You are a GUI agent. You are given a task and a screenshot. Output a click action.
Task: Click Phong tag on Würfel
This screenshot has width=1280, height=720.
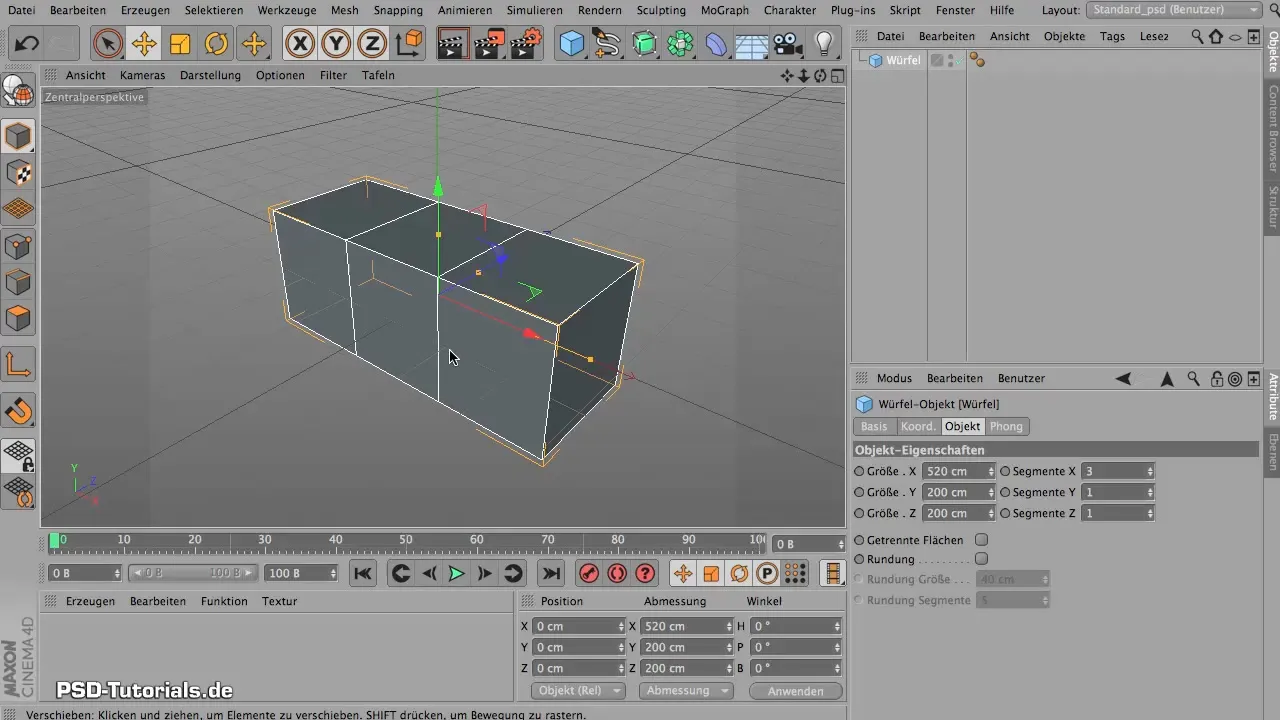coord(977,60)
